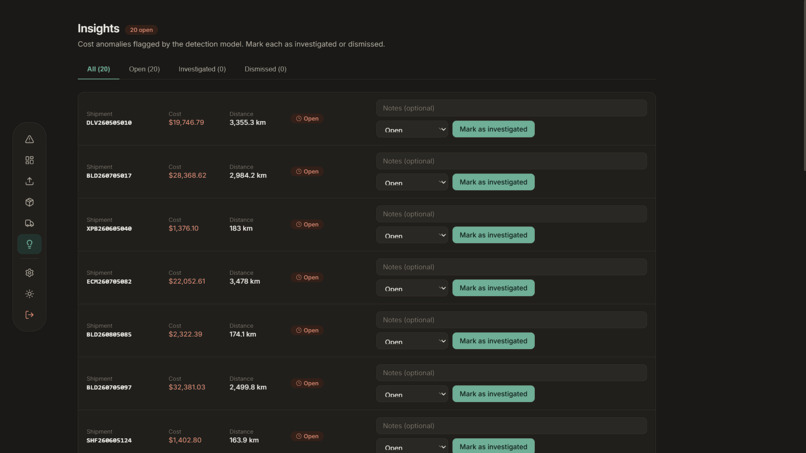This screenshot has height=453, width=806.
Task: Mark shipment BLD260705017 as investigated
Action: coord(493,182)
